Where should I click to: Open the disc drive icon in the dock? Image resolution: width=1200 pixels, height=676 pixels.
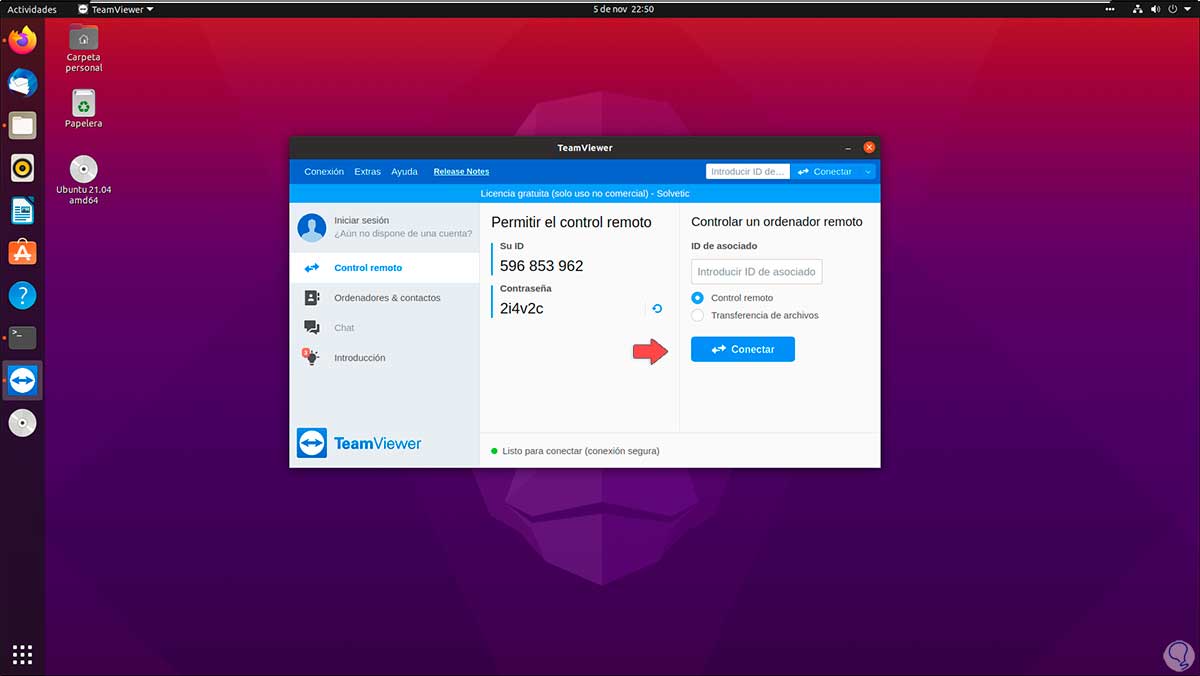click(x=22, y=423)
